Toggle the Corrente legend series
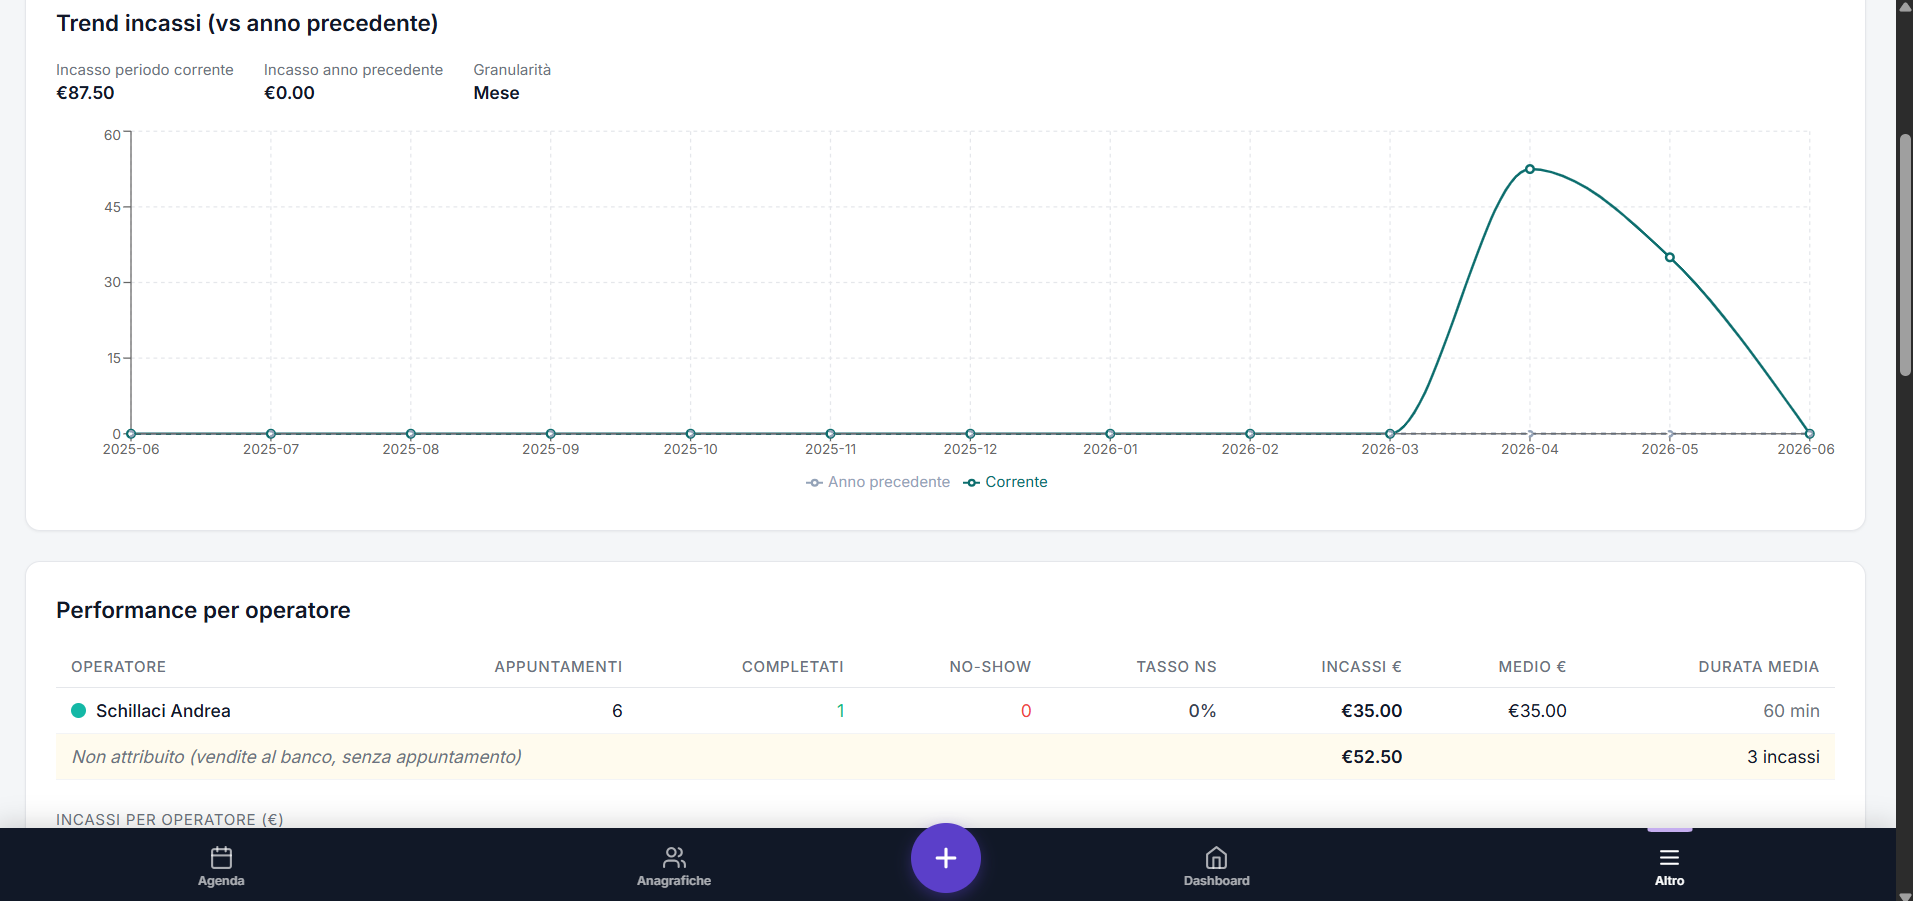Image resolution: width=1913 pixels, height=901 pixels. (x=1005, y=482)
